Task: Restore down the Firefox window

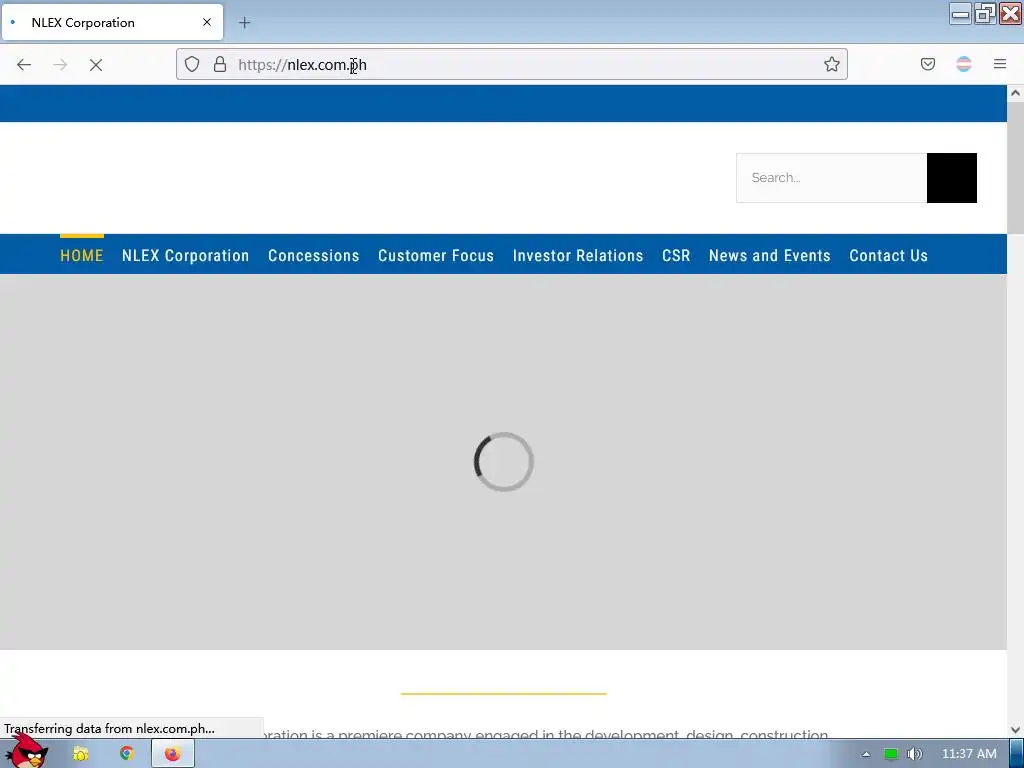Action: pyautogui.click(x=985, y=14)
